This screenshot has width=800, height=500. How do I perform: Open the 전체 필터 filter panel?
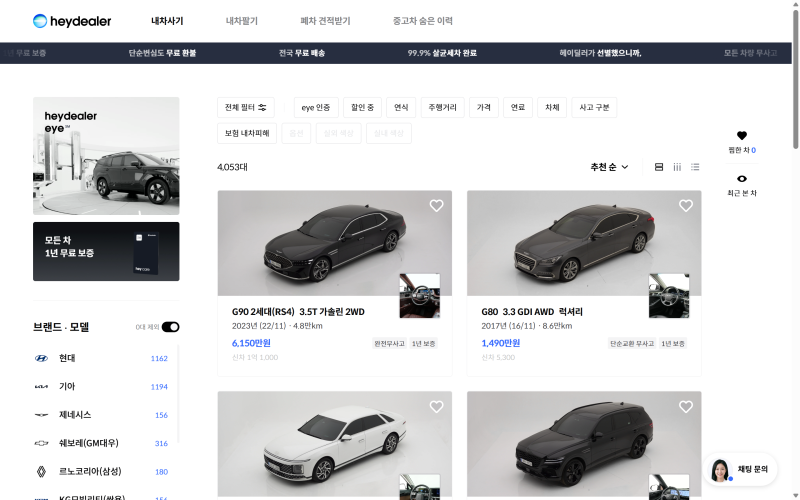pos(246,107)
